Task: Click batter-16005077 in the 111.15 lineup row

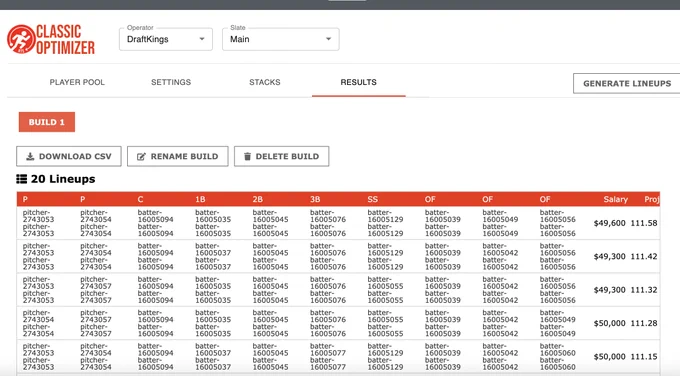Action: 328,356
